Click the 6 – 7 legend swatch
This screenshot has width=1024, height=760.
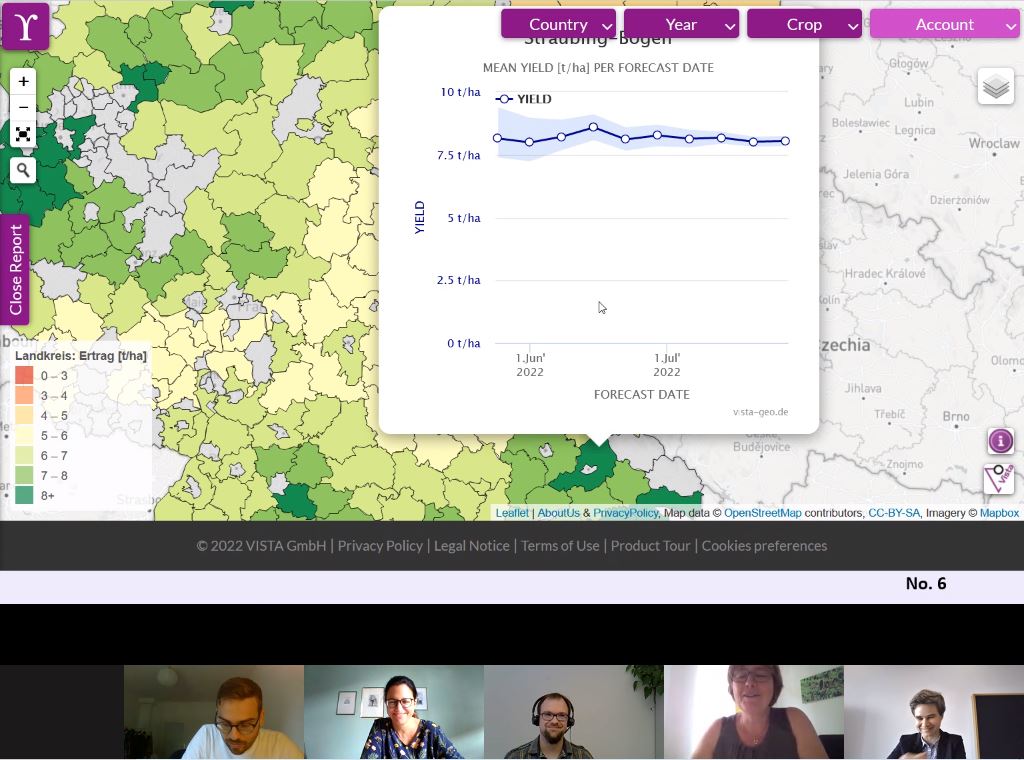[24, 456]
